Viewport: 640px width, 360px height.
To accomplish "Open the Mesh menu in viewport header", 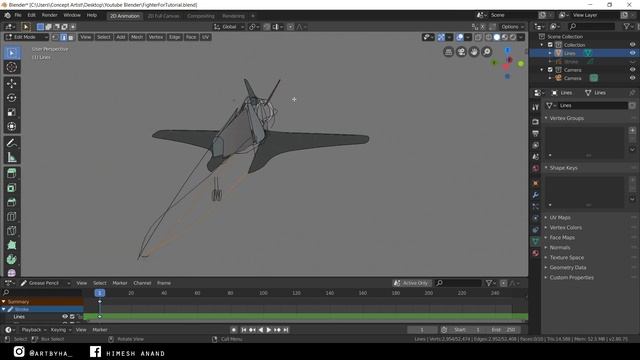I will tap(137, 37).
